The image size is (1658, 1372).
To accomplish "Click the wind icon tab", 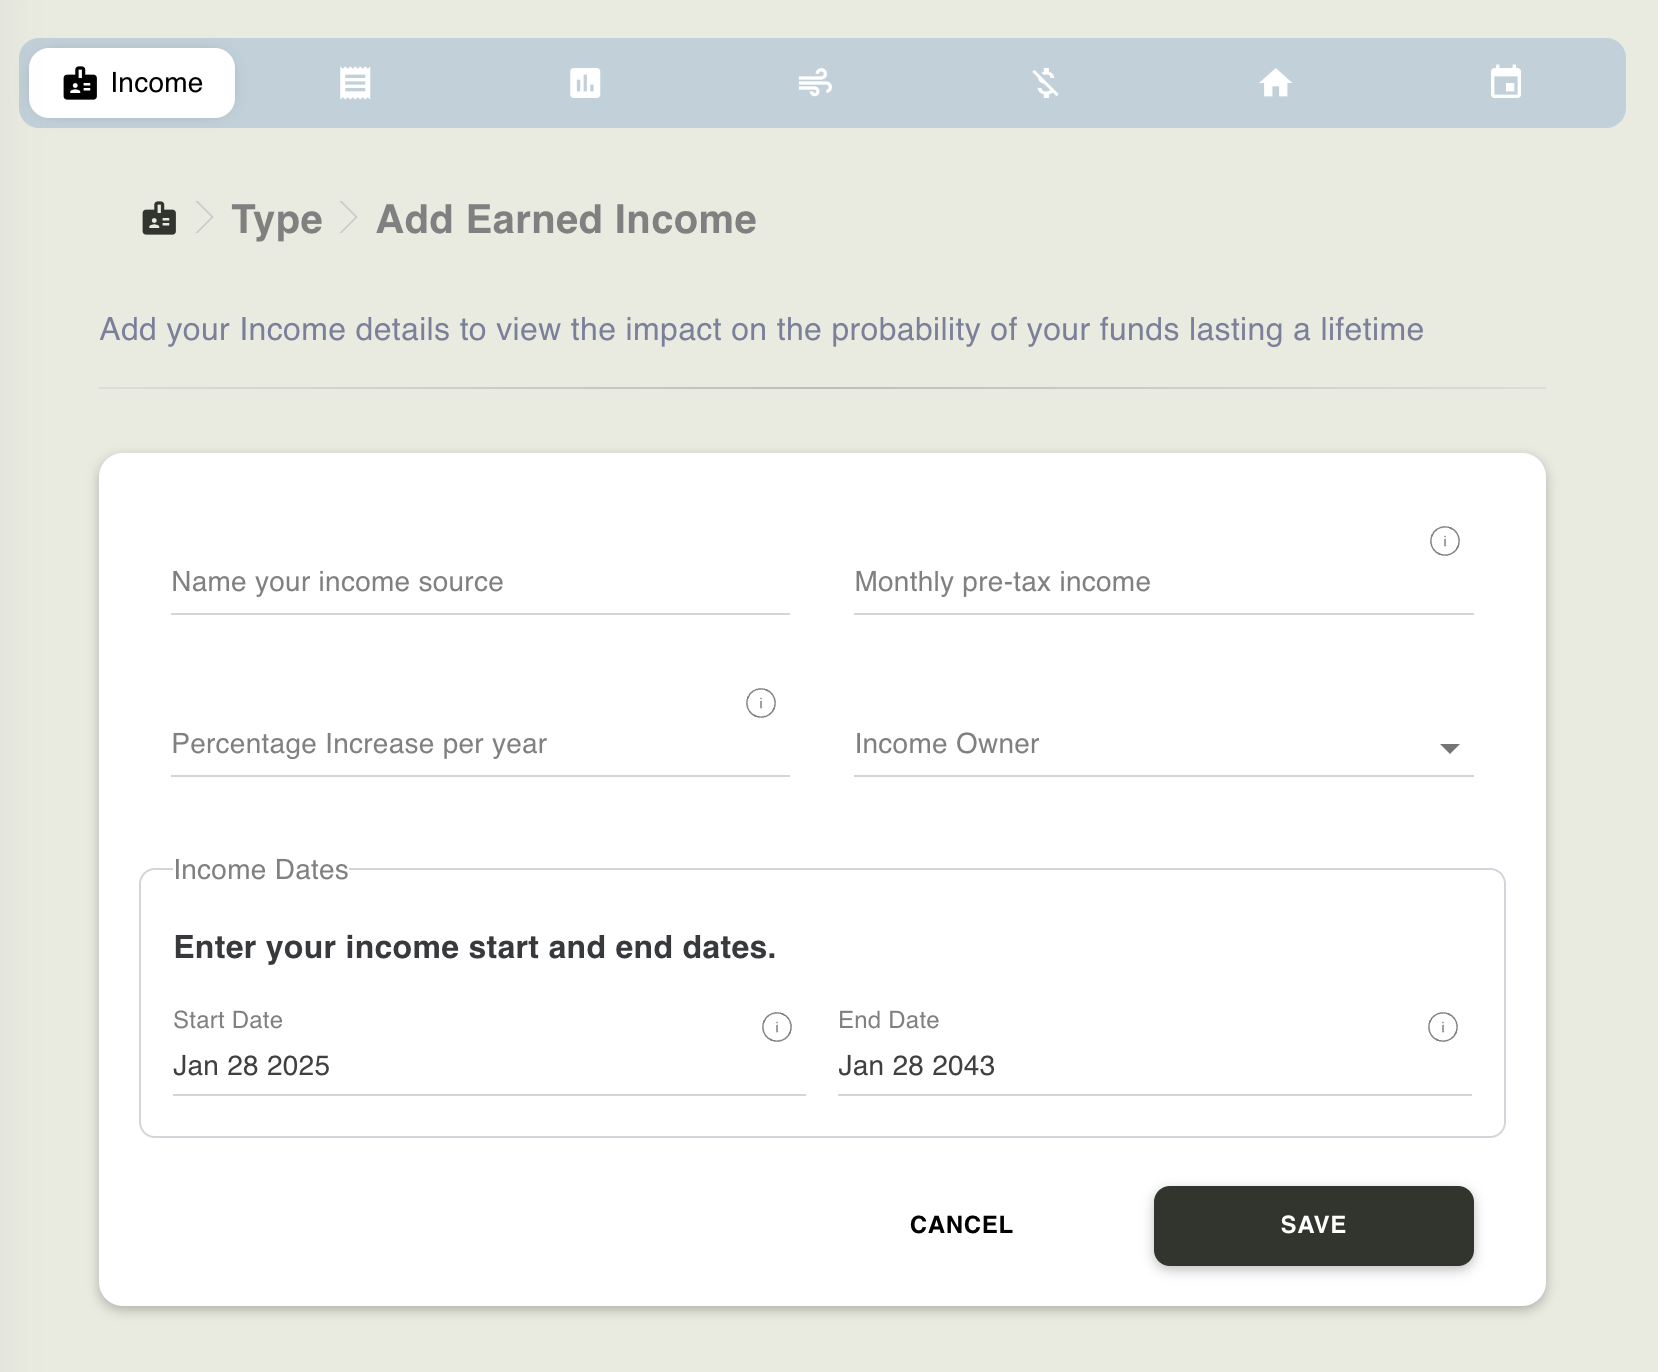I will pos(815,83).
